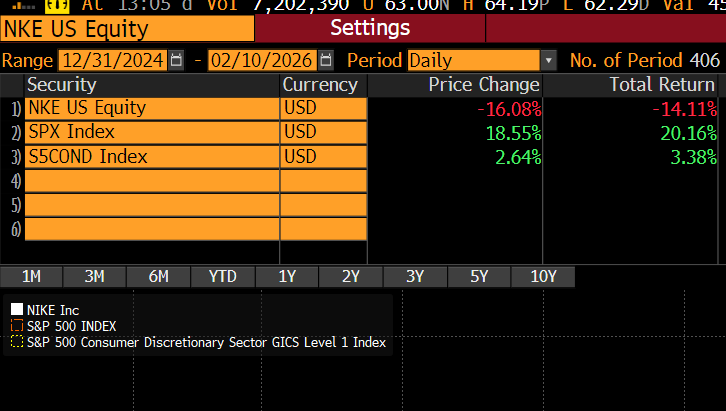Click SPX price change value 18.55%

(513, 134)
